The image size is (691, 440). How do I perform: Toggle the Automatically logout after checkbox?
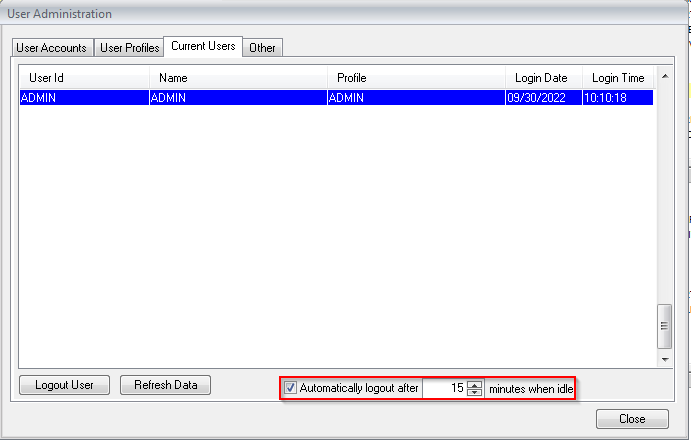tap(291, 388)
